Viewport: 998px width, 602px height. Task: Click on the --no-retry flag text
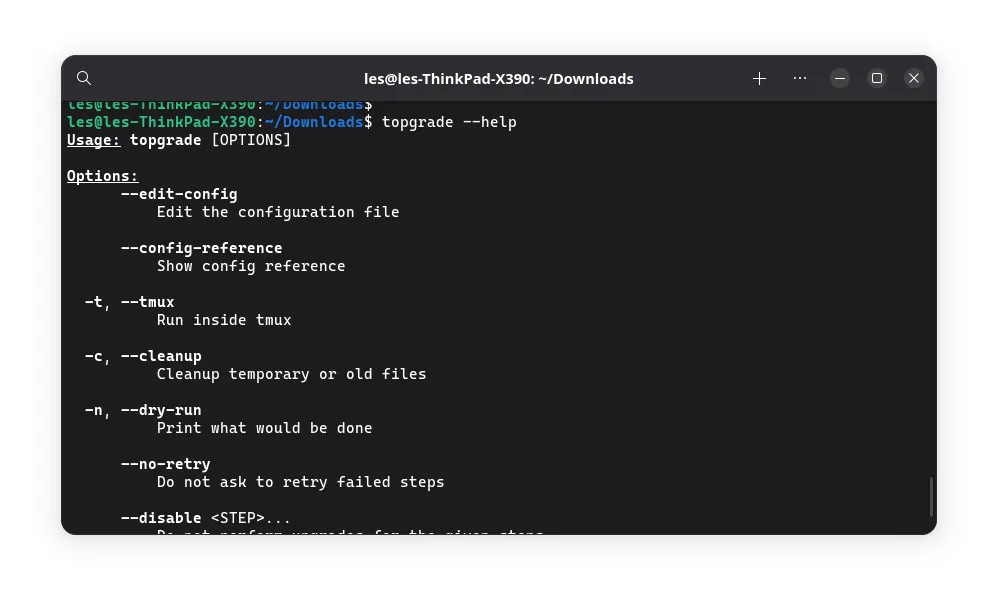coord(165,465)
